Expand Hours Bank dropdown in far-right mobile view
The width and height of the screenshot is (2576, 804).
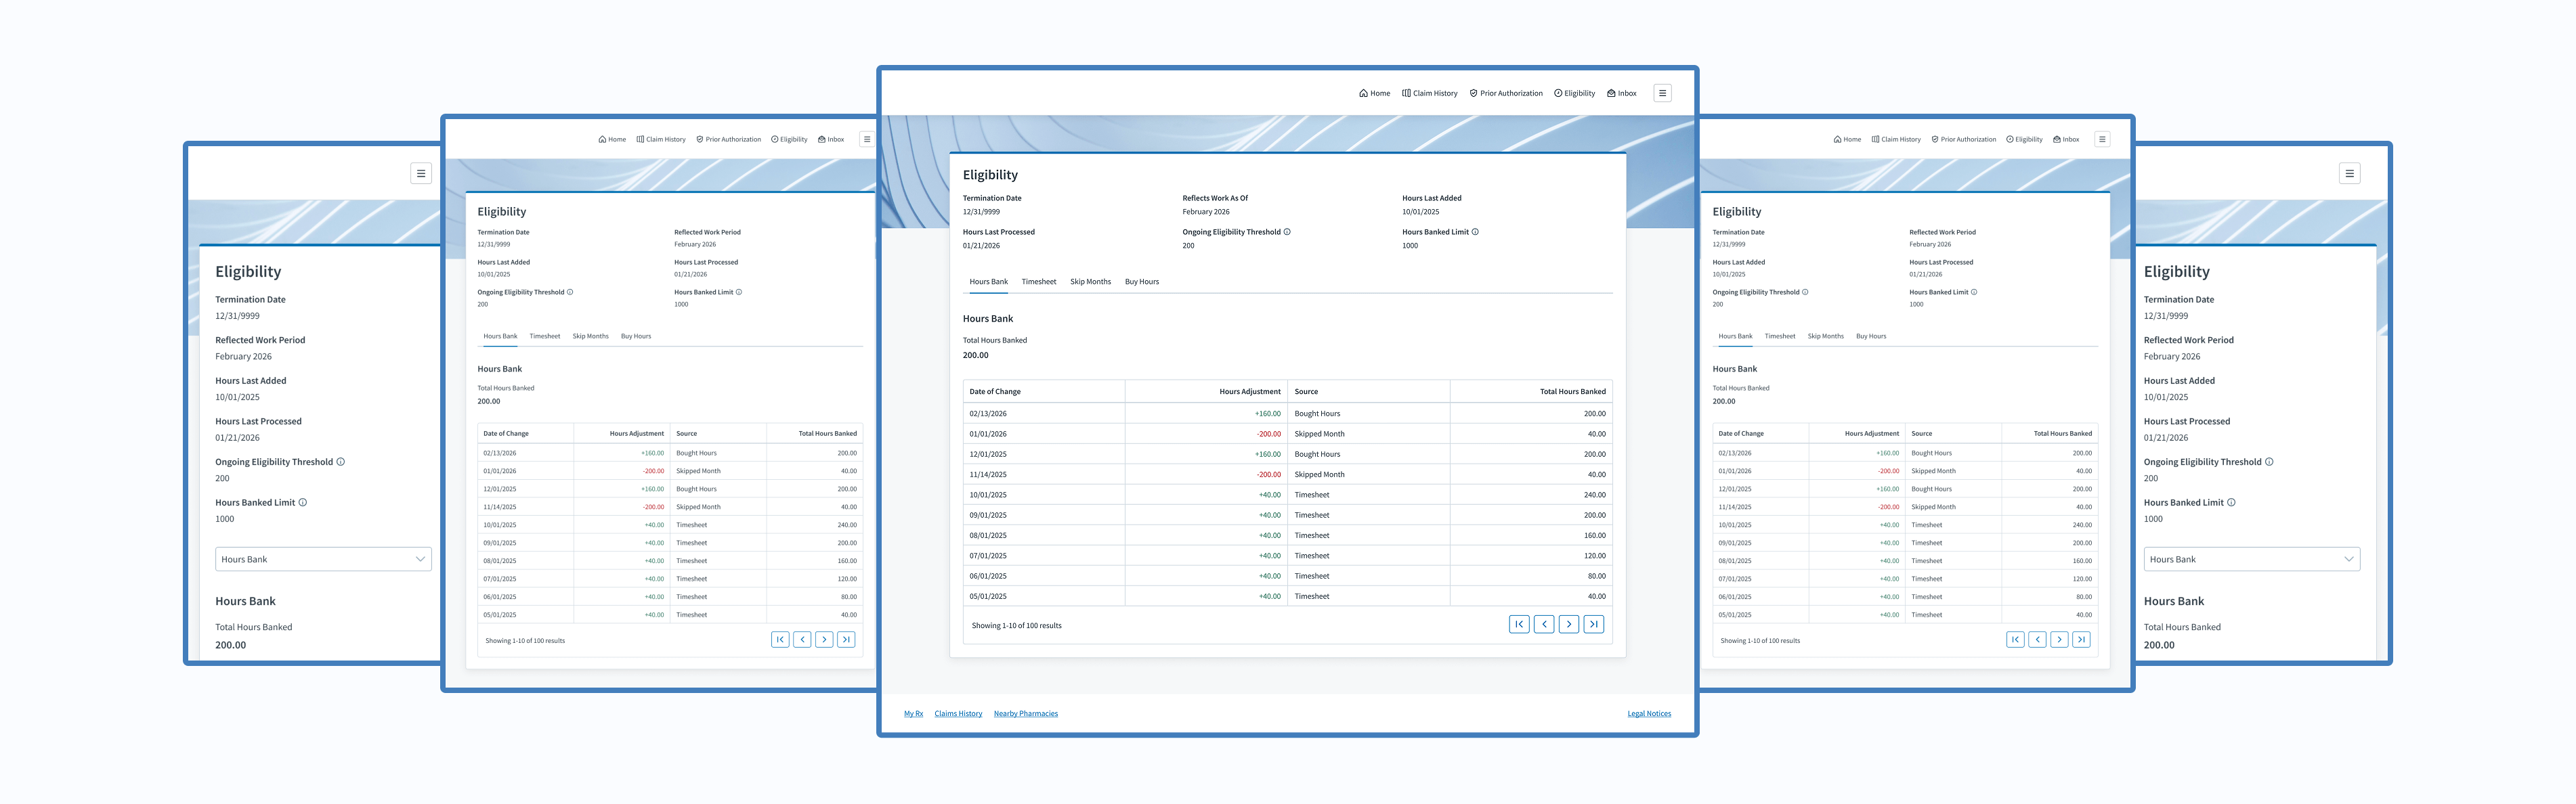(x=2251, y=559)
